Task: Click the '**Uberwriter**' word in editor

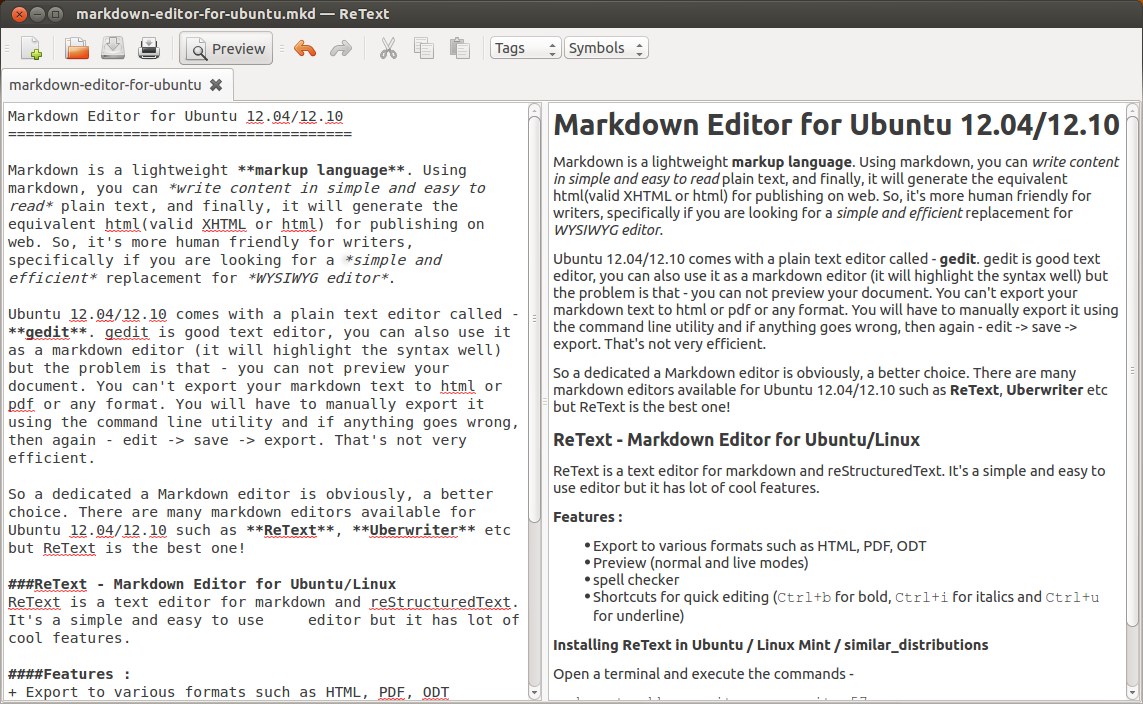Action: click(413, 530)
